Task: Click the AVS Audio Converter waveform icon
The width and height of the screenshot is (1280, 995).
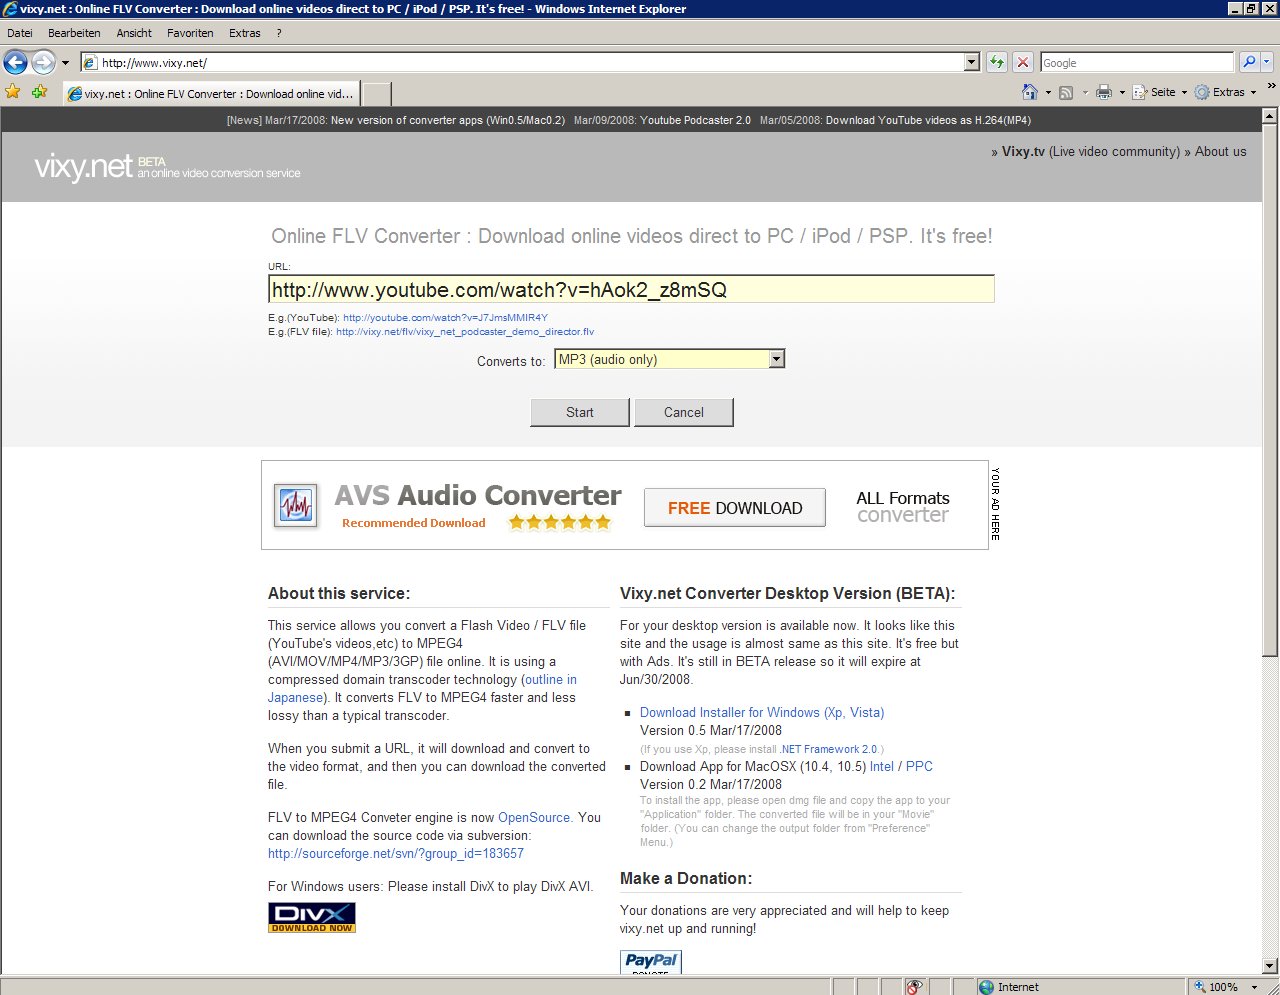Action: coord(296,507)
